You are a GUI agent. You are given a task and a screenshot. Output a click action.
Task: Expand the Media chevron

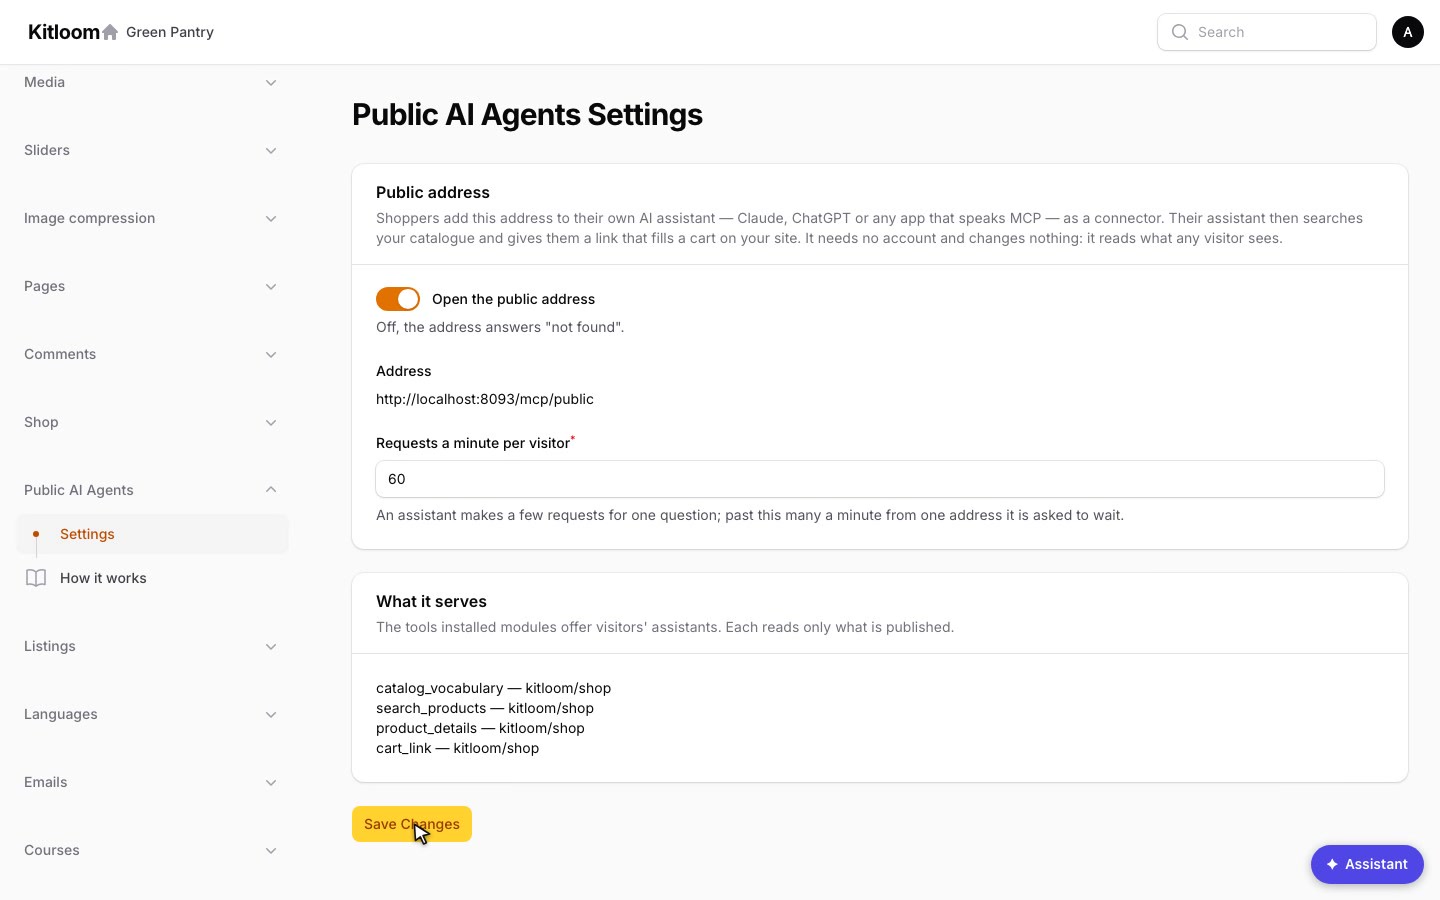pyautogui.click(x=271, y=83)
